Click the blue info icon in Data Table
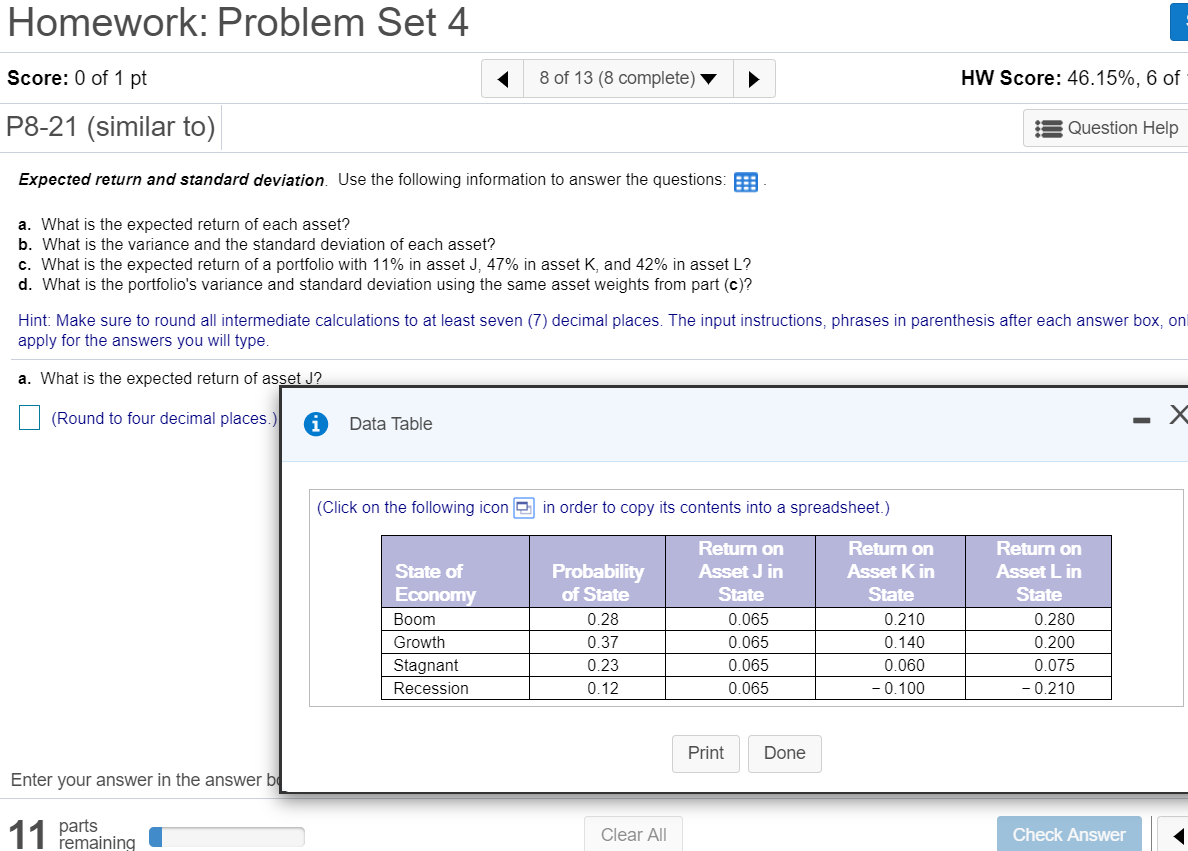Image resolution: width=1188 pixels, height=851 pixels. pyautogui.click(x=316, y=424)
